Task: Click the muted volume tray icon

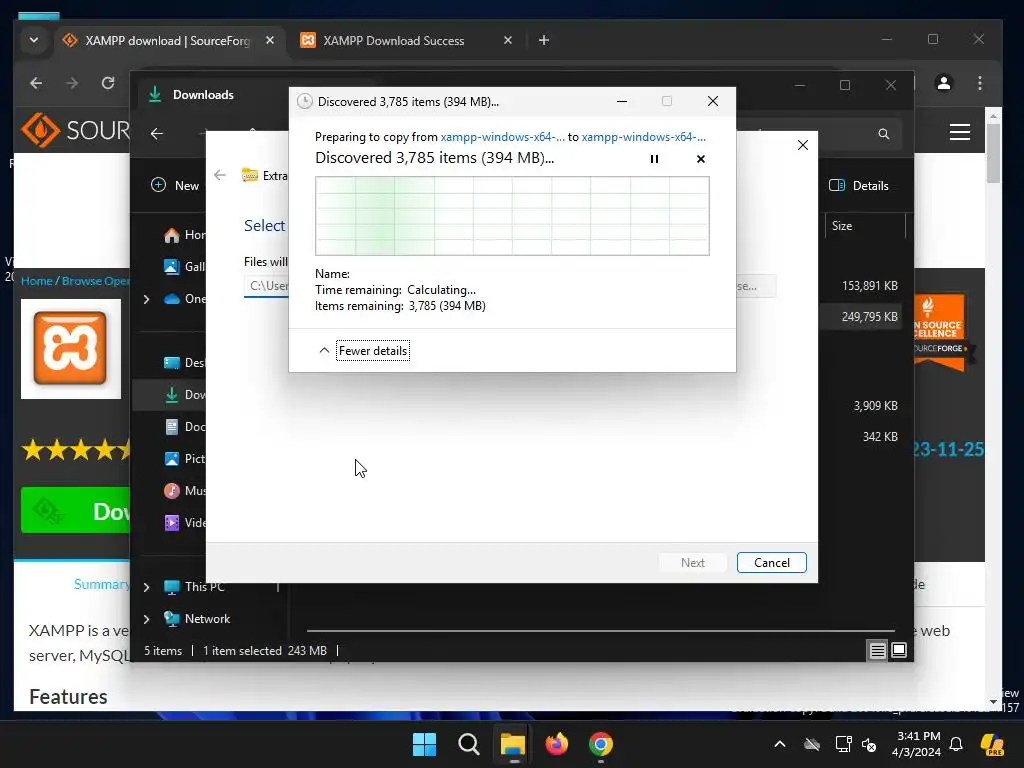Action: tap(869, 744)
